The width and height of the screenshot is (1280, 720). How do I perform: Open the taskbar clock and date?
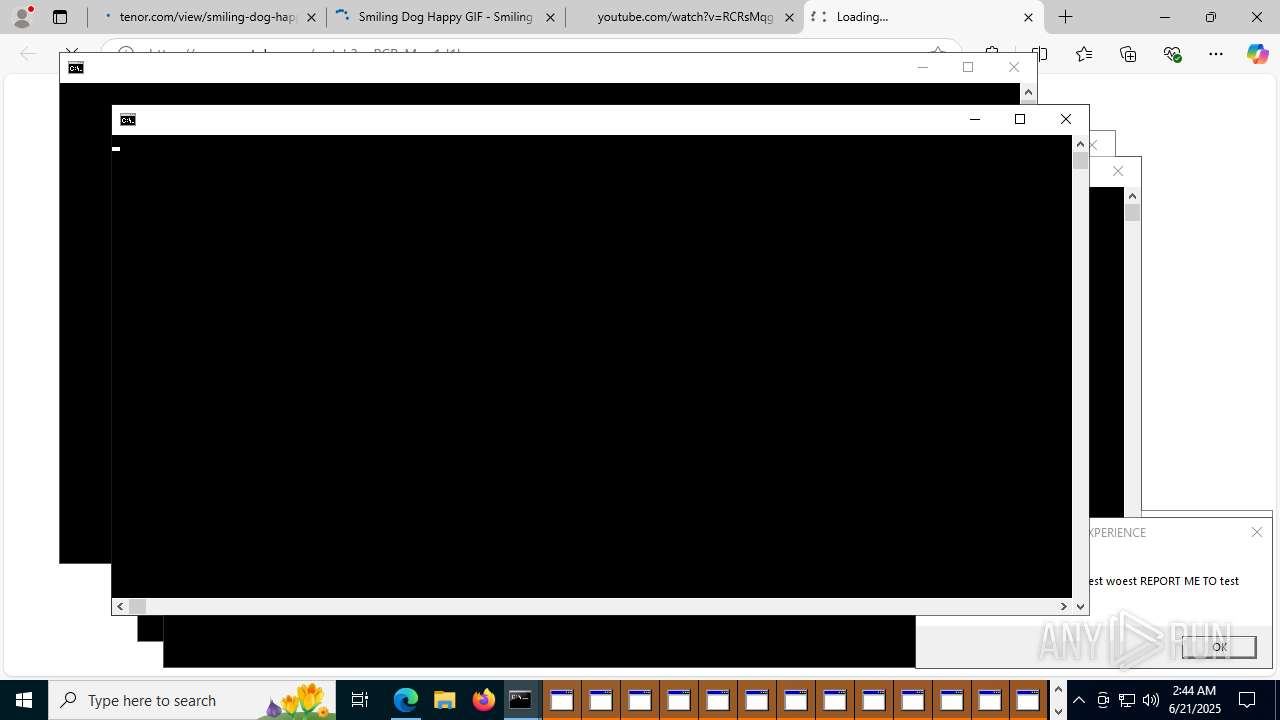tap(1195, 700)
